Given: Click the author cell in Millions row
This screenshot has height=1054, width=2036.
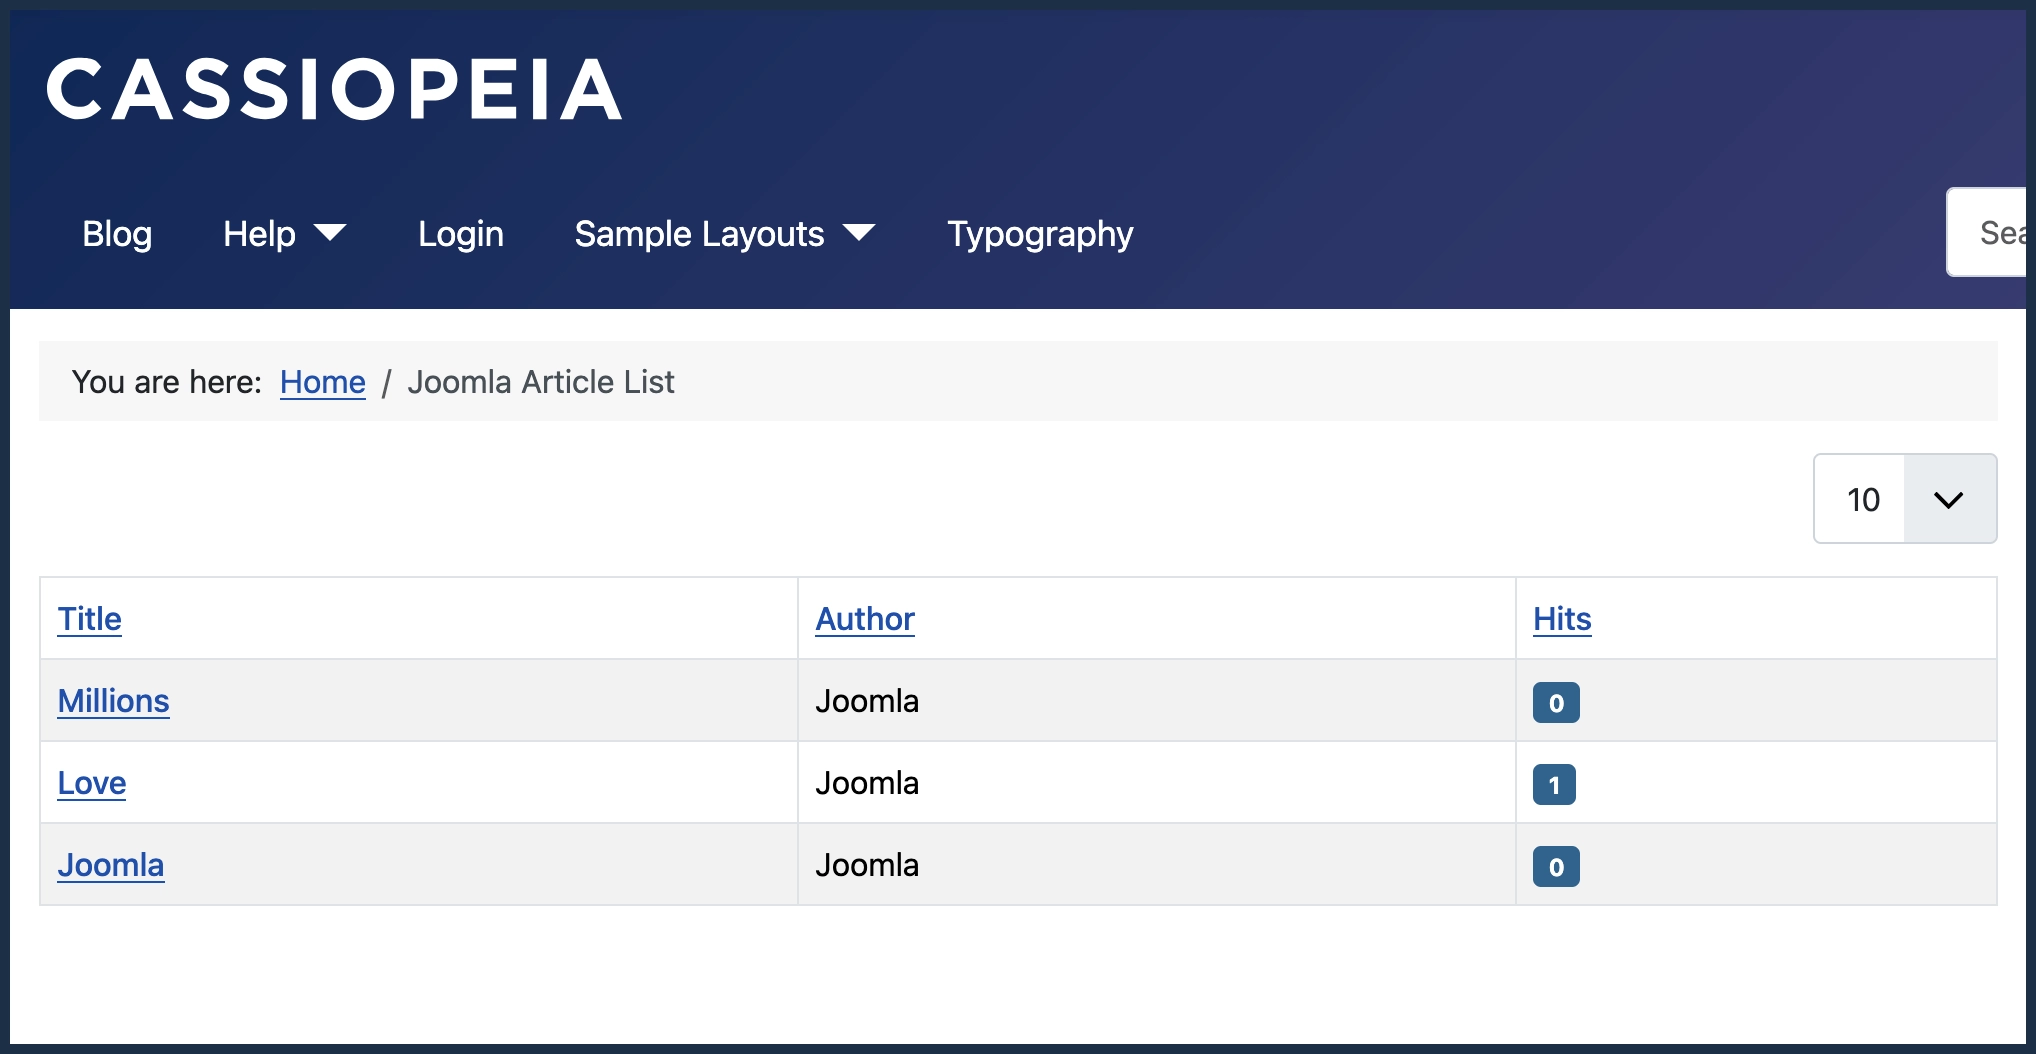Looking at the screenshot, I should [x=1157, y=701].
